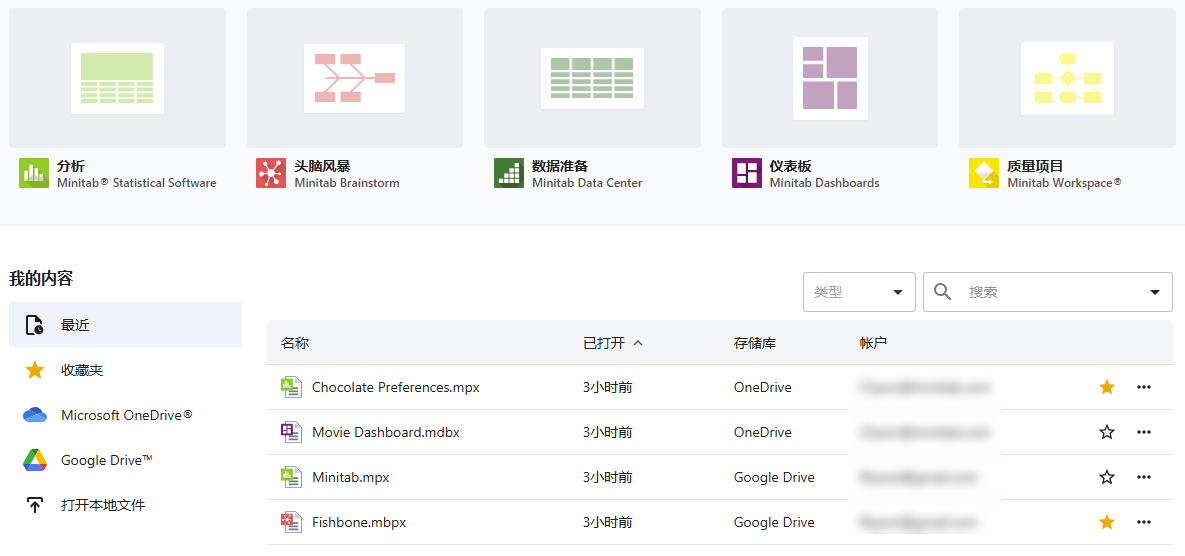The width and height of the screenshot is (1185, 556).
Task: Click 打开本地文件 to browse files
Action: coord(102,505)
